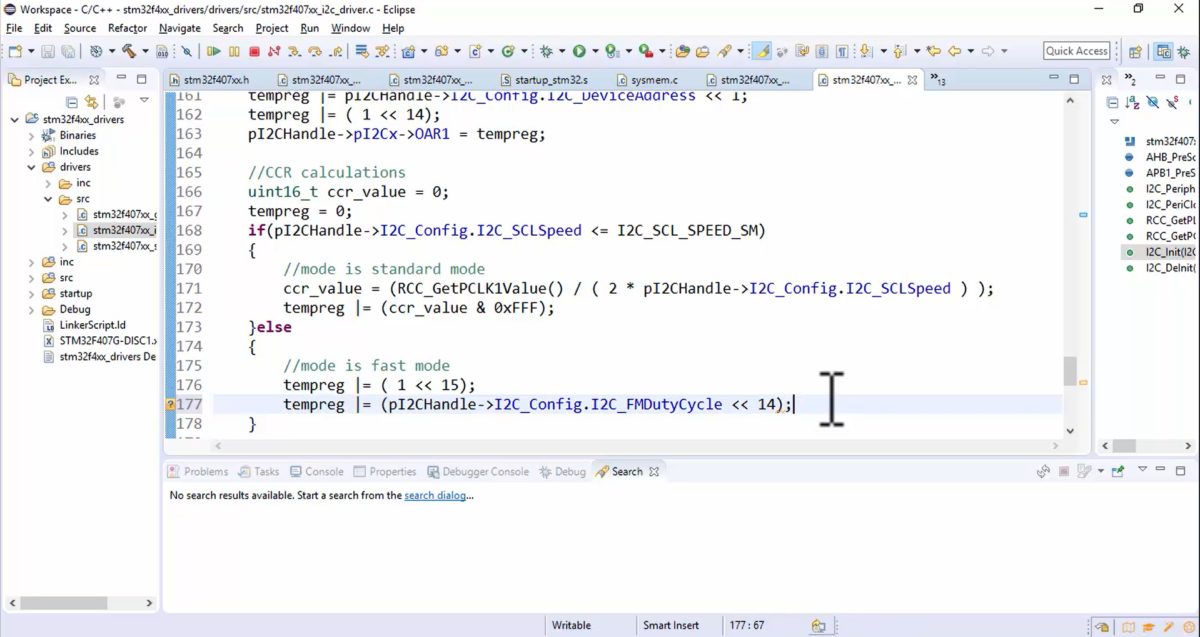Open the Search view menu triangle
1200x637 pixels.
(x=1143, y=470)
